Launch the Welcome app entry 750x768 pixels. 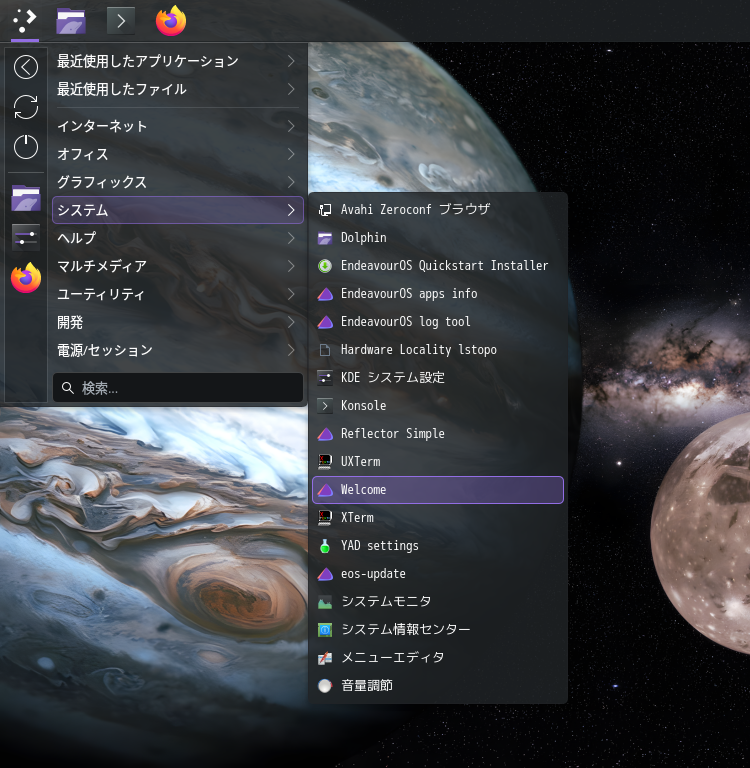(x=438, y=490)
